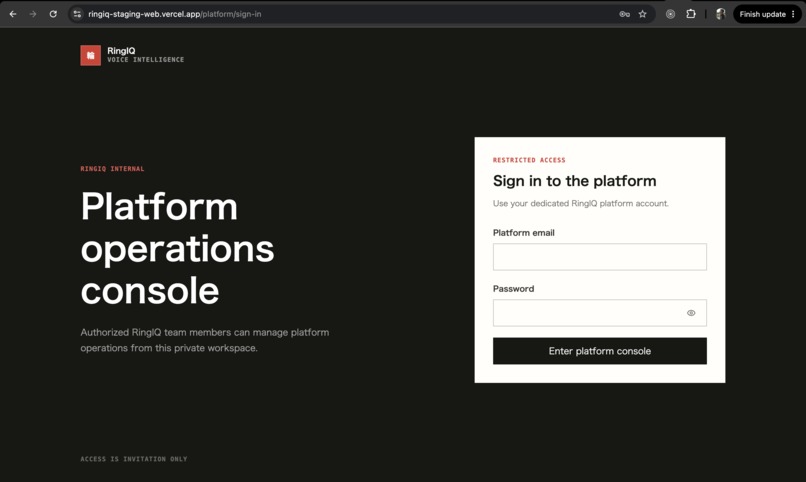Click the 'Platform operations console' headline
The width and height of the screenshot is (806, 482).
coord(177,249)
